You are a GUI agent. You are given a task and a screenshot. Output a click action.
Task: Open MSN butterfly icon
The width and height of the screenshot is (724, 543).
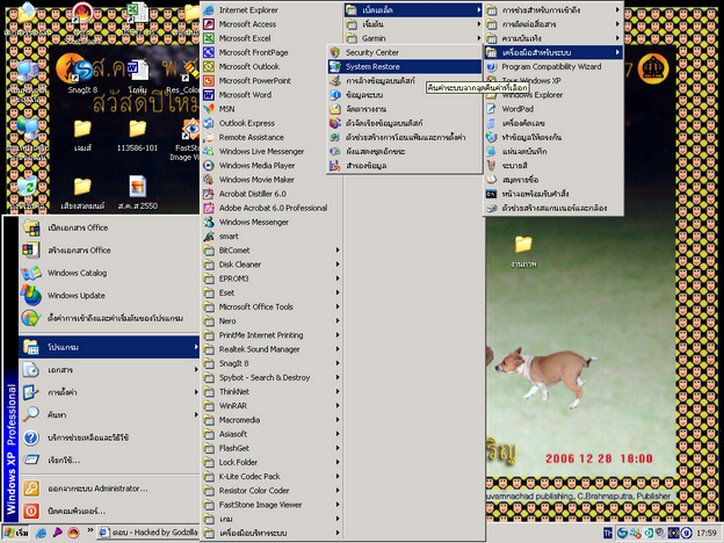pyautogui.click(x=209, y=109)
